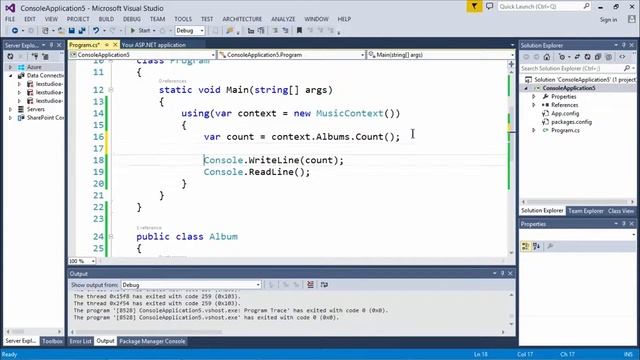Image resolution: width=640 pixels, height=360 pixels.
Task: Click the Solution Explorer Home icon
Action: [547, 57]
